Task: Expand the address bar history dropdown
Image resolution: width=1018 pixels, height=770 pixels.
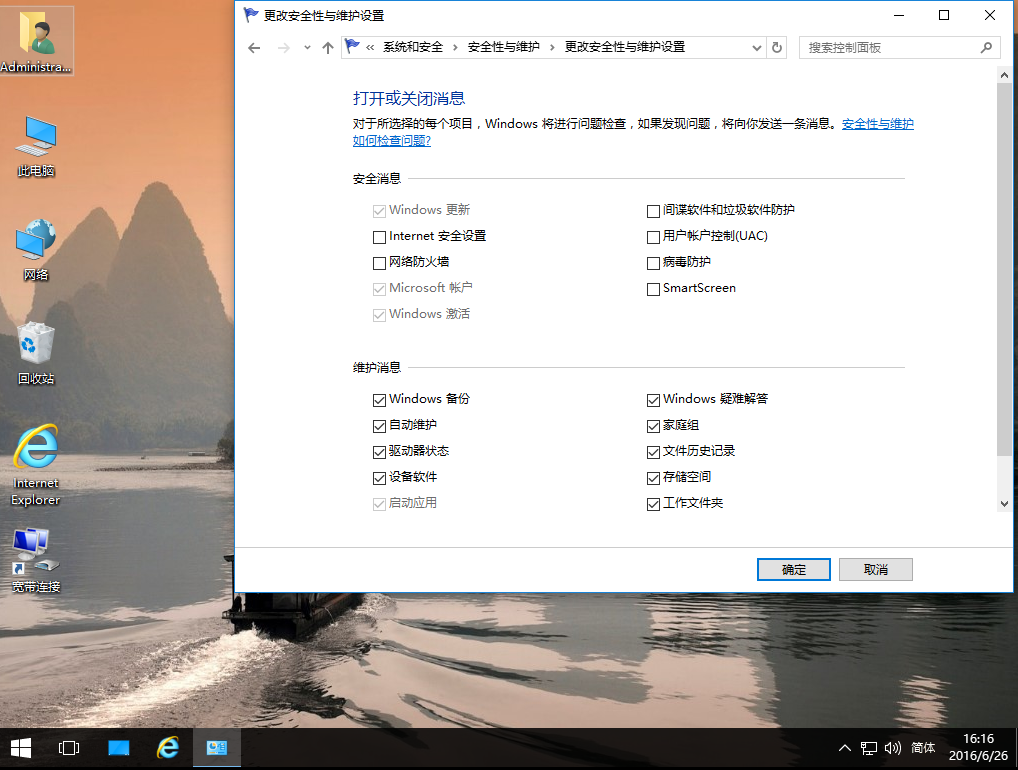Action: tap(756, 47)
